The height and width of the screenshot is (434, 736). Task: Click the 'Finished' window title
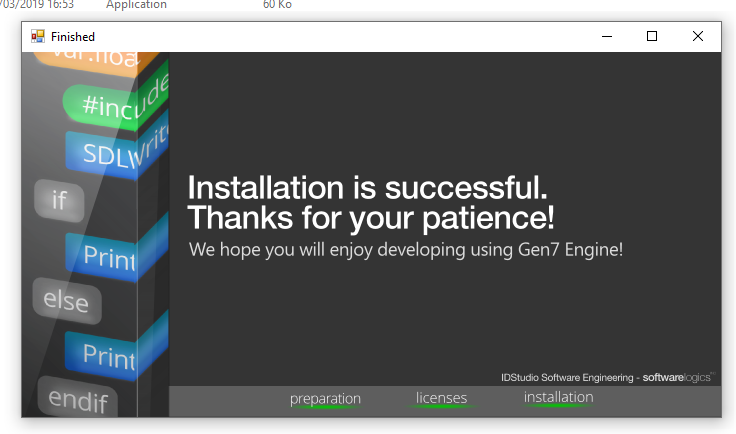tap(73, 37)
